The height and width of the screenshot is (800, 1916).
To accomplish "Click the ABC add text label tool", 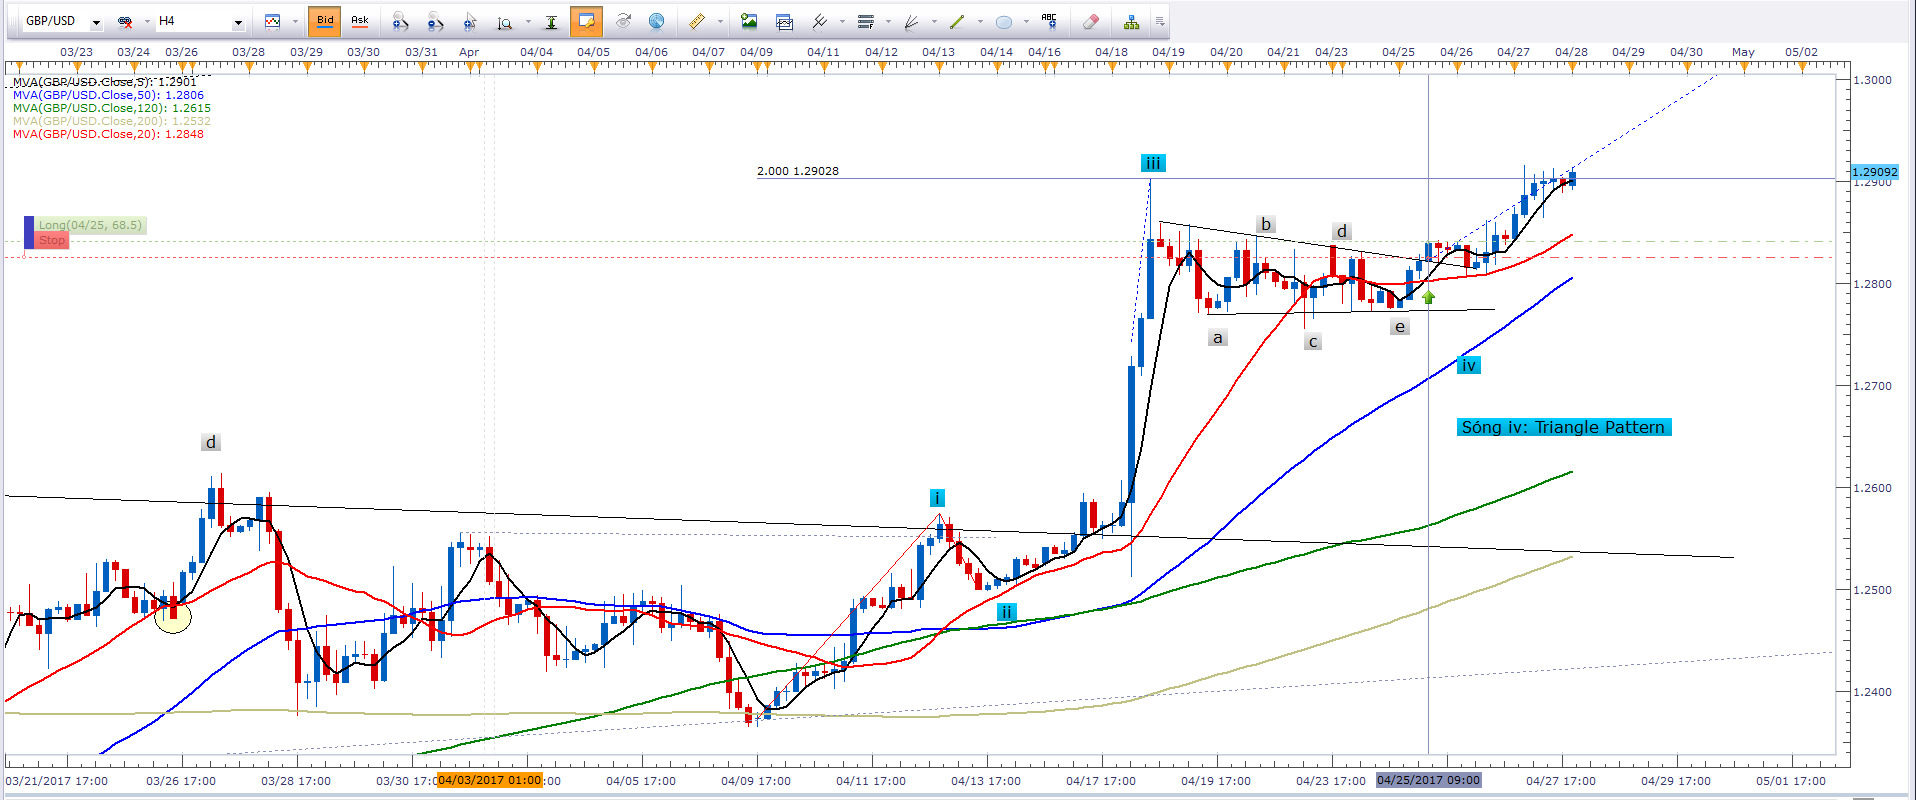I will pos(1049,21).
